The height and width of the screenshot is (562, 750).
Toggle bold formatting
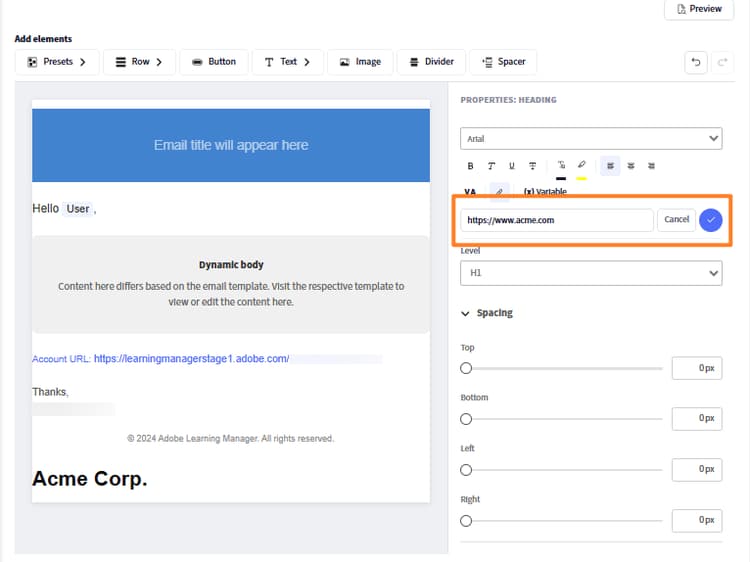click(x=470, y=166)
